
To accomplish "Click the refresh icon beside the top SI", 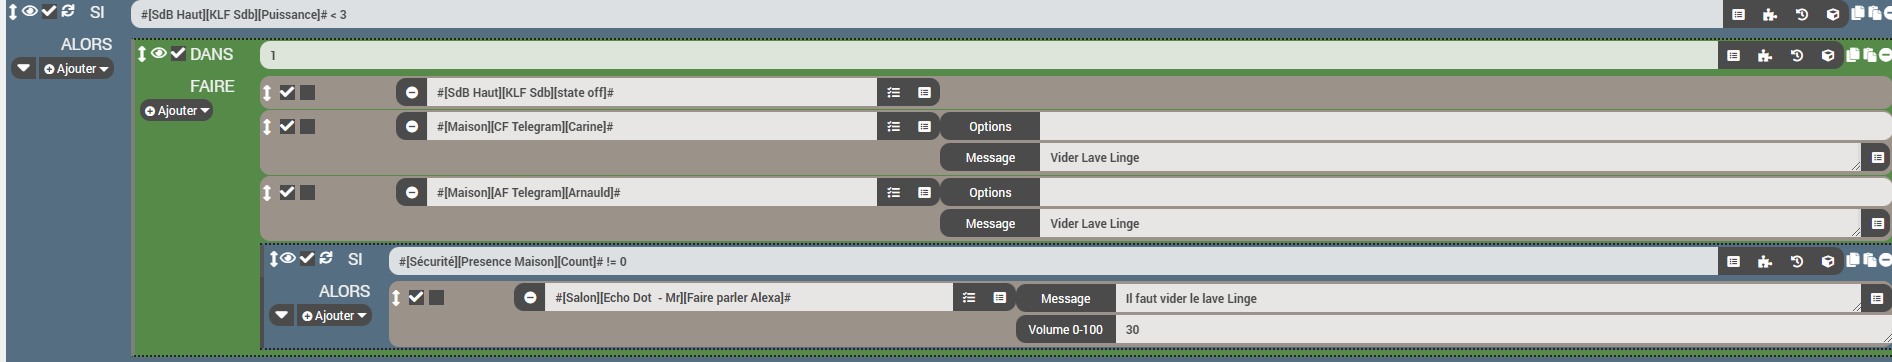I will [68, 11].
